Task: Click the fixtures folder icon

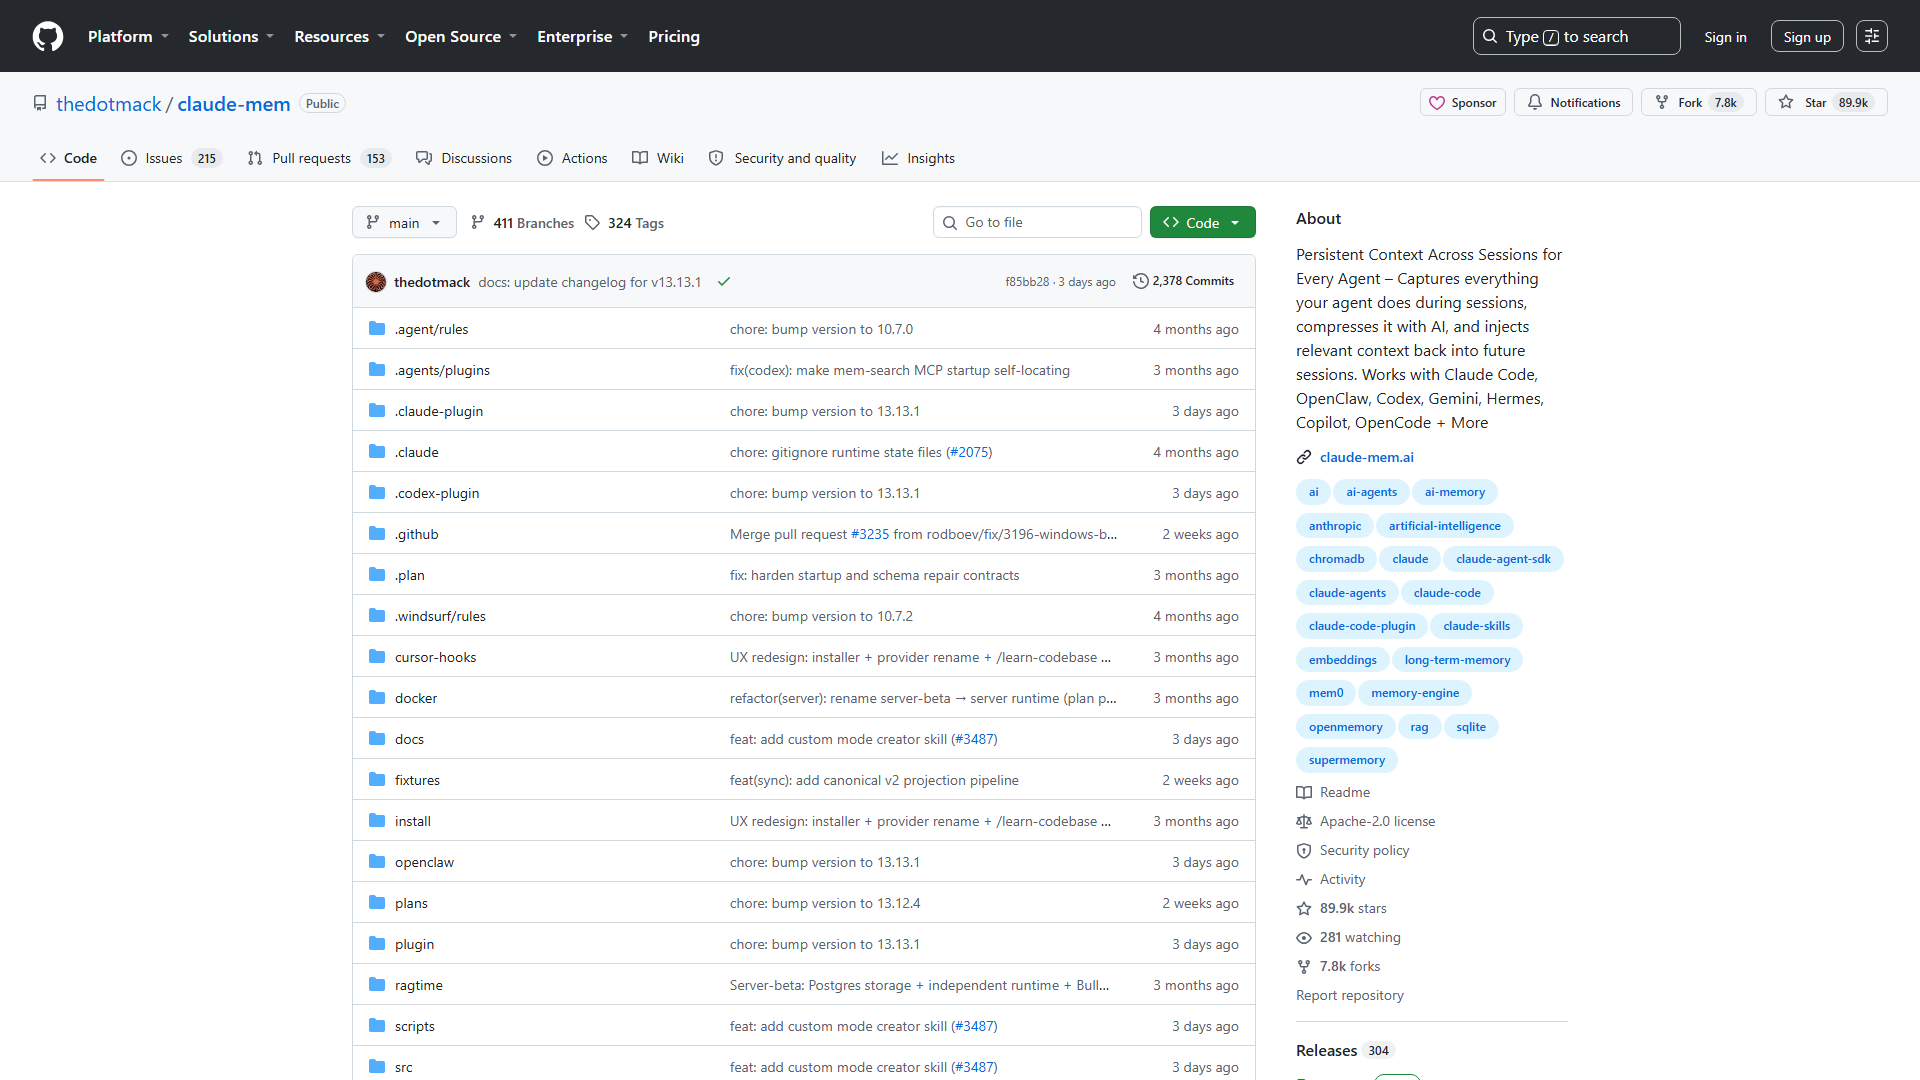Action: click(377, 780)
